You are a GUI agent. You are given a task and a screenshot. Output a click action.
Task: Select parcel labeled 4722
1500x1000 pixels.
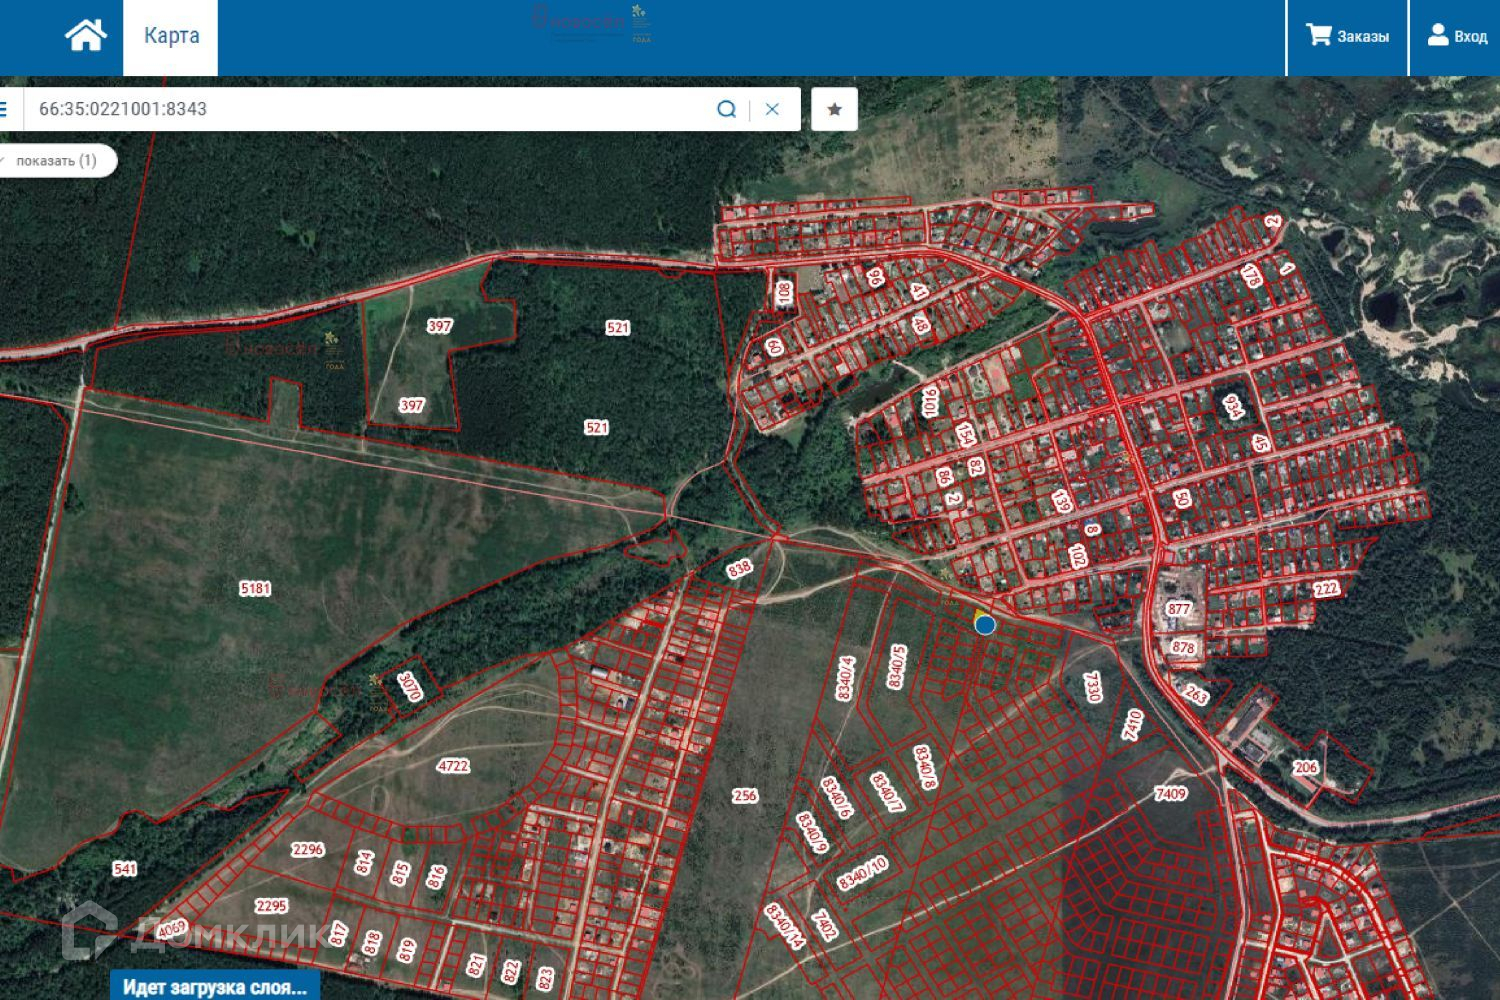point(453,766)
